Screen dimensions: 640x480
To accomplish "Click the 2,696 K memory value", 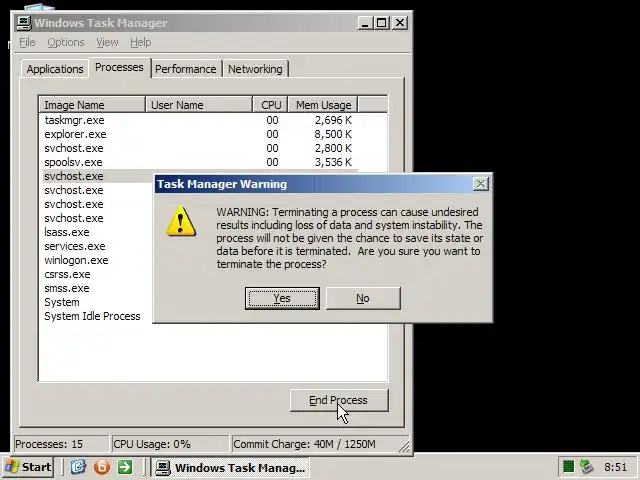I will 333,120.
